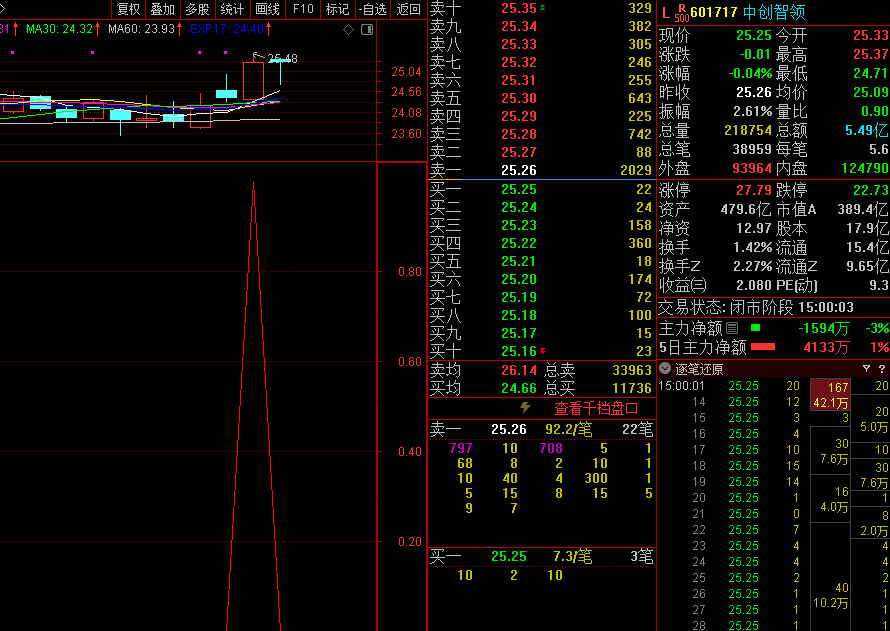The height and width of the screenshot is (631, 890).
Task: Click the green up arrow beside 卖十
Action: 543,8
